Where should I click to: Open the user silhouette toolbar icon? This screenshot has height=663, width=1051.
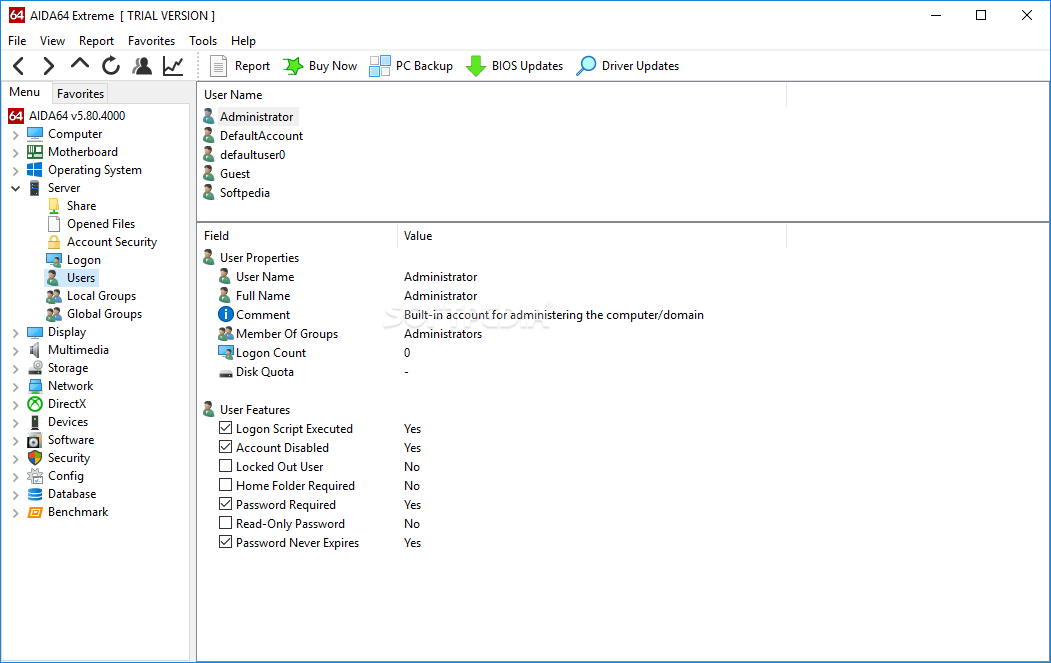141,66
